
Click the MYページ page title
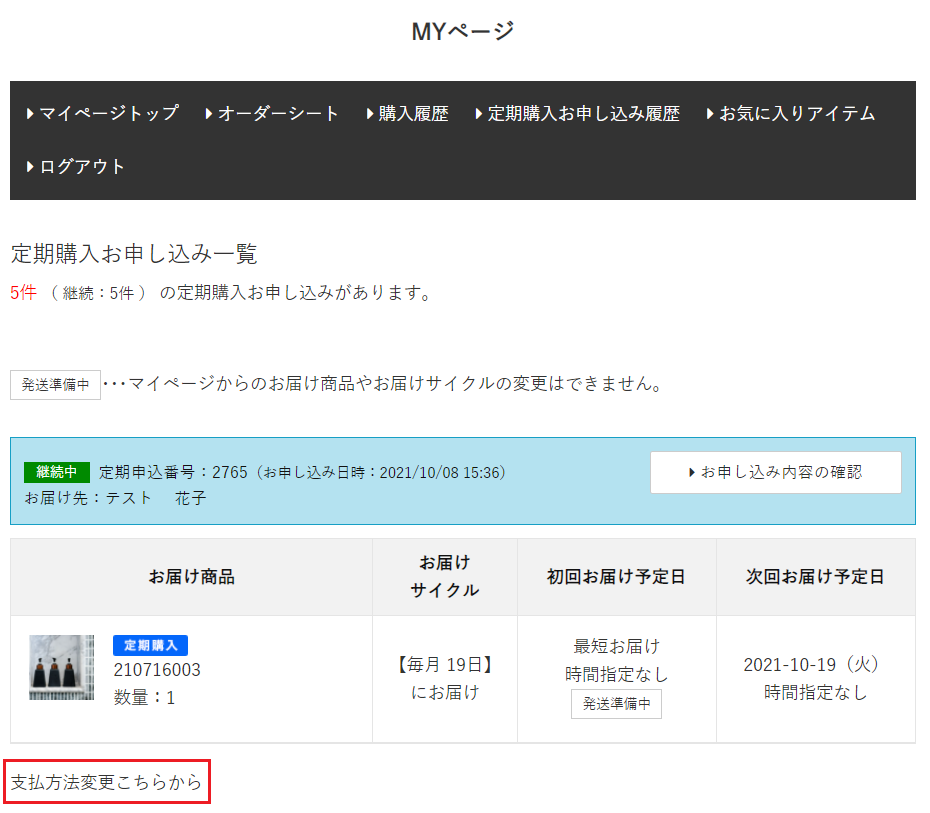pos(463,31)
